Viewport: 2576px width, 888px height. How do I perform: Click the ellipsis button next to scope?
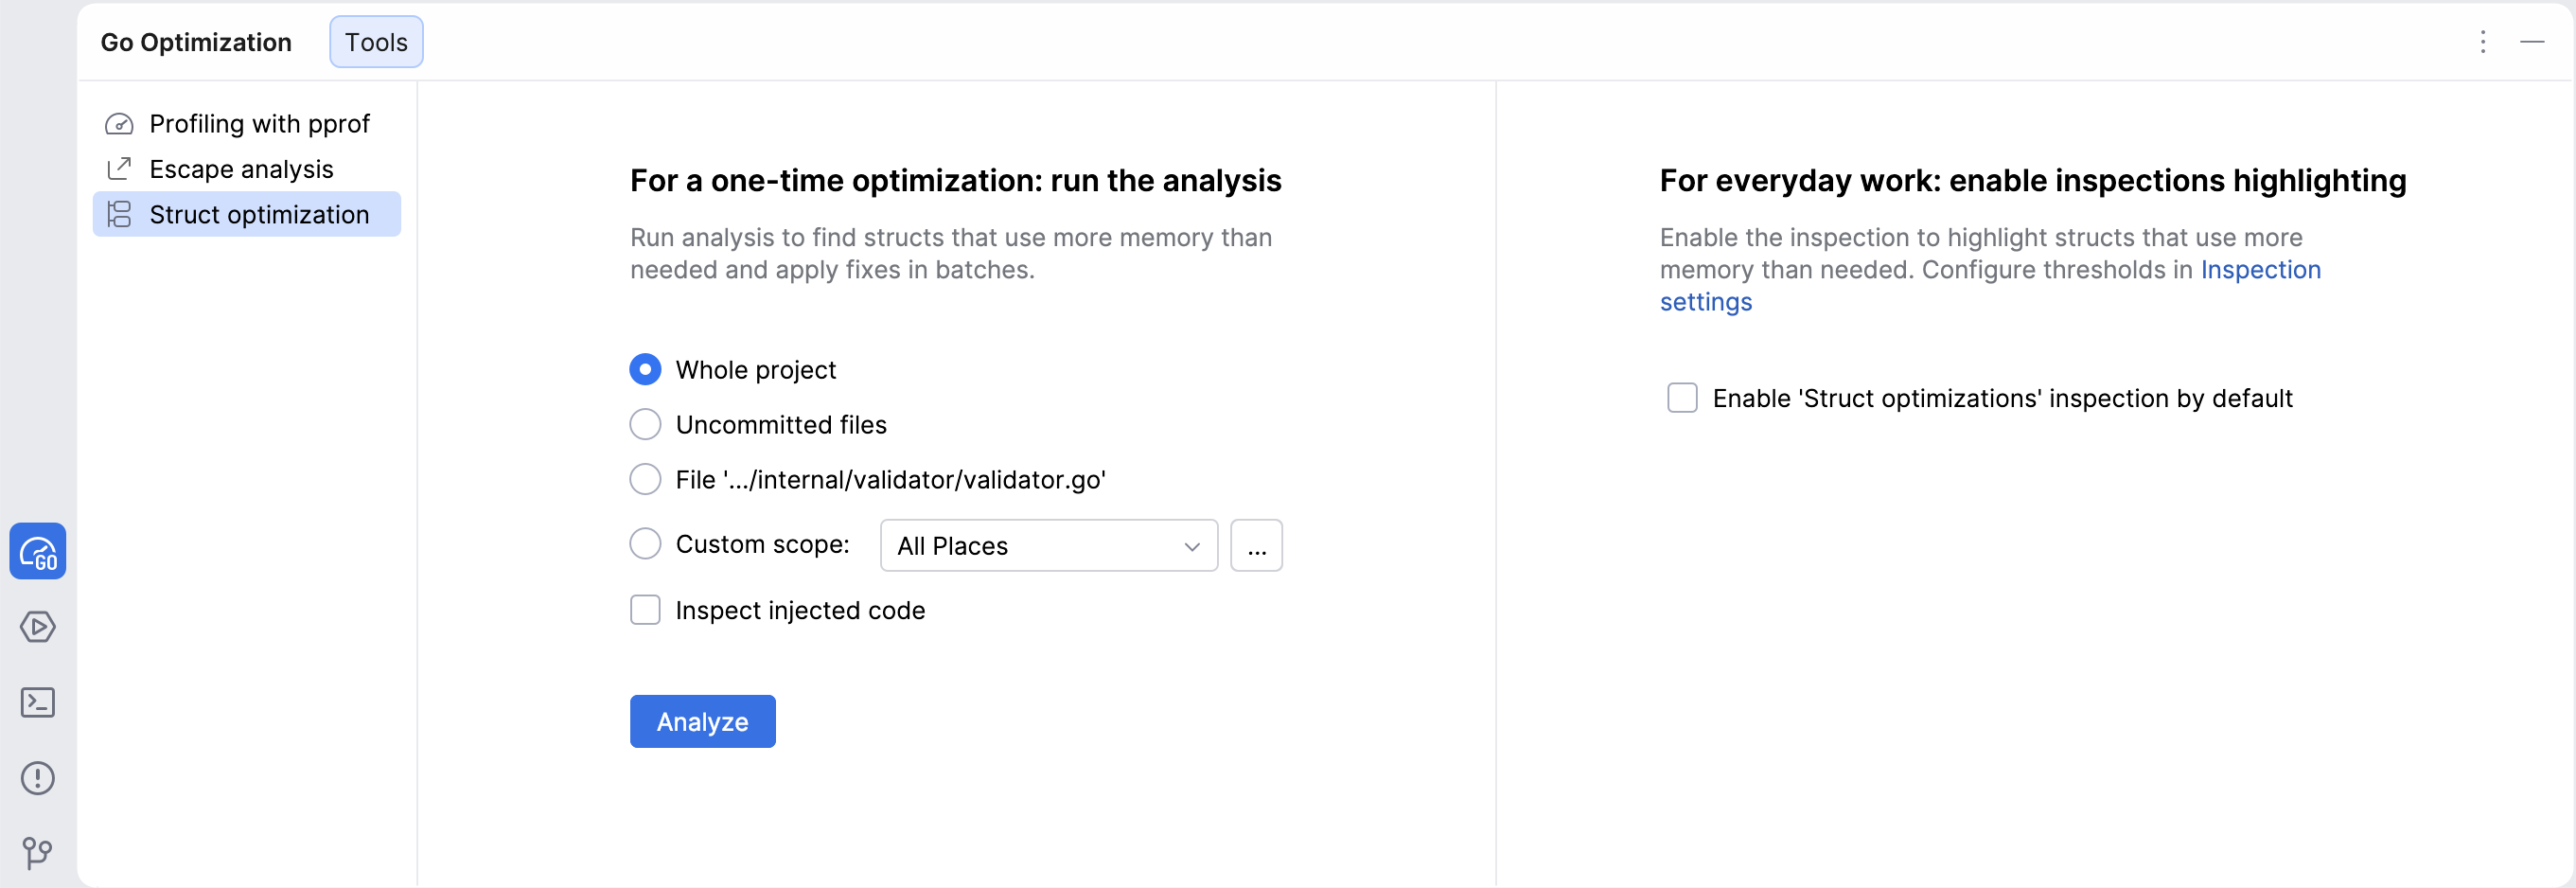point(1256,546)
